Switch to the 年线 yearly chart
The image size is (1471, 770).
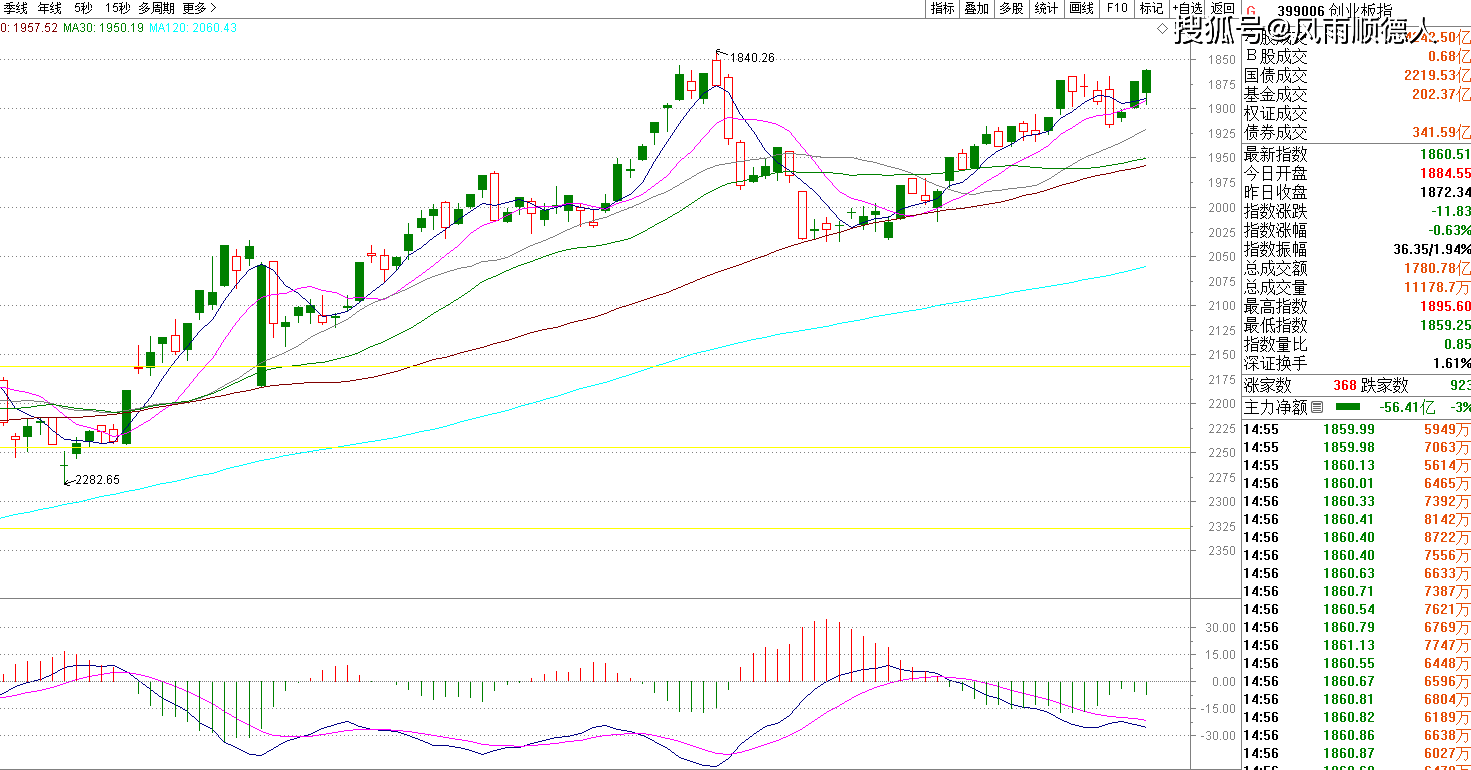(50, 8)
